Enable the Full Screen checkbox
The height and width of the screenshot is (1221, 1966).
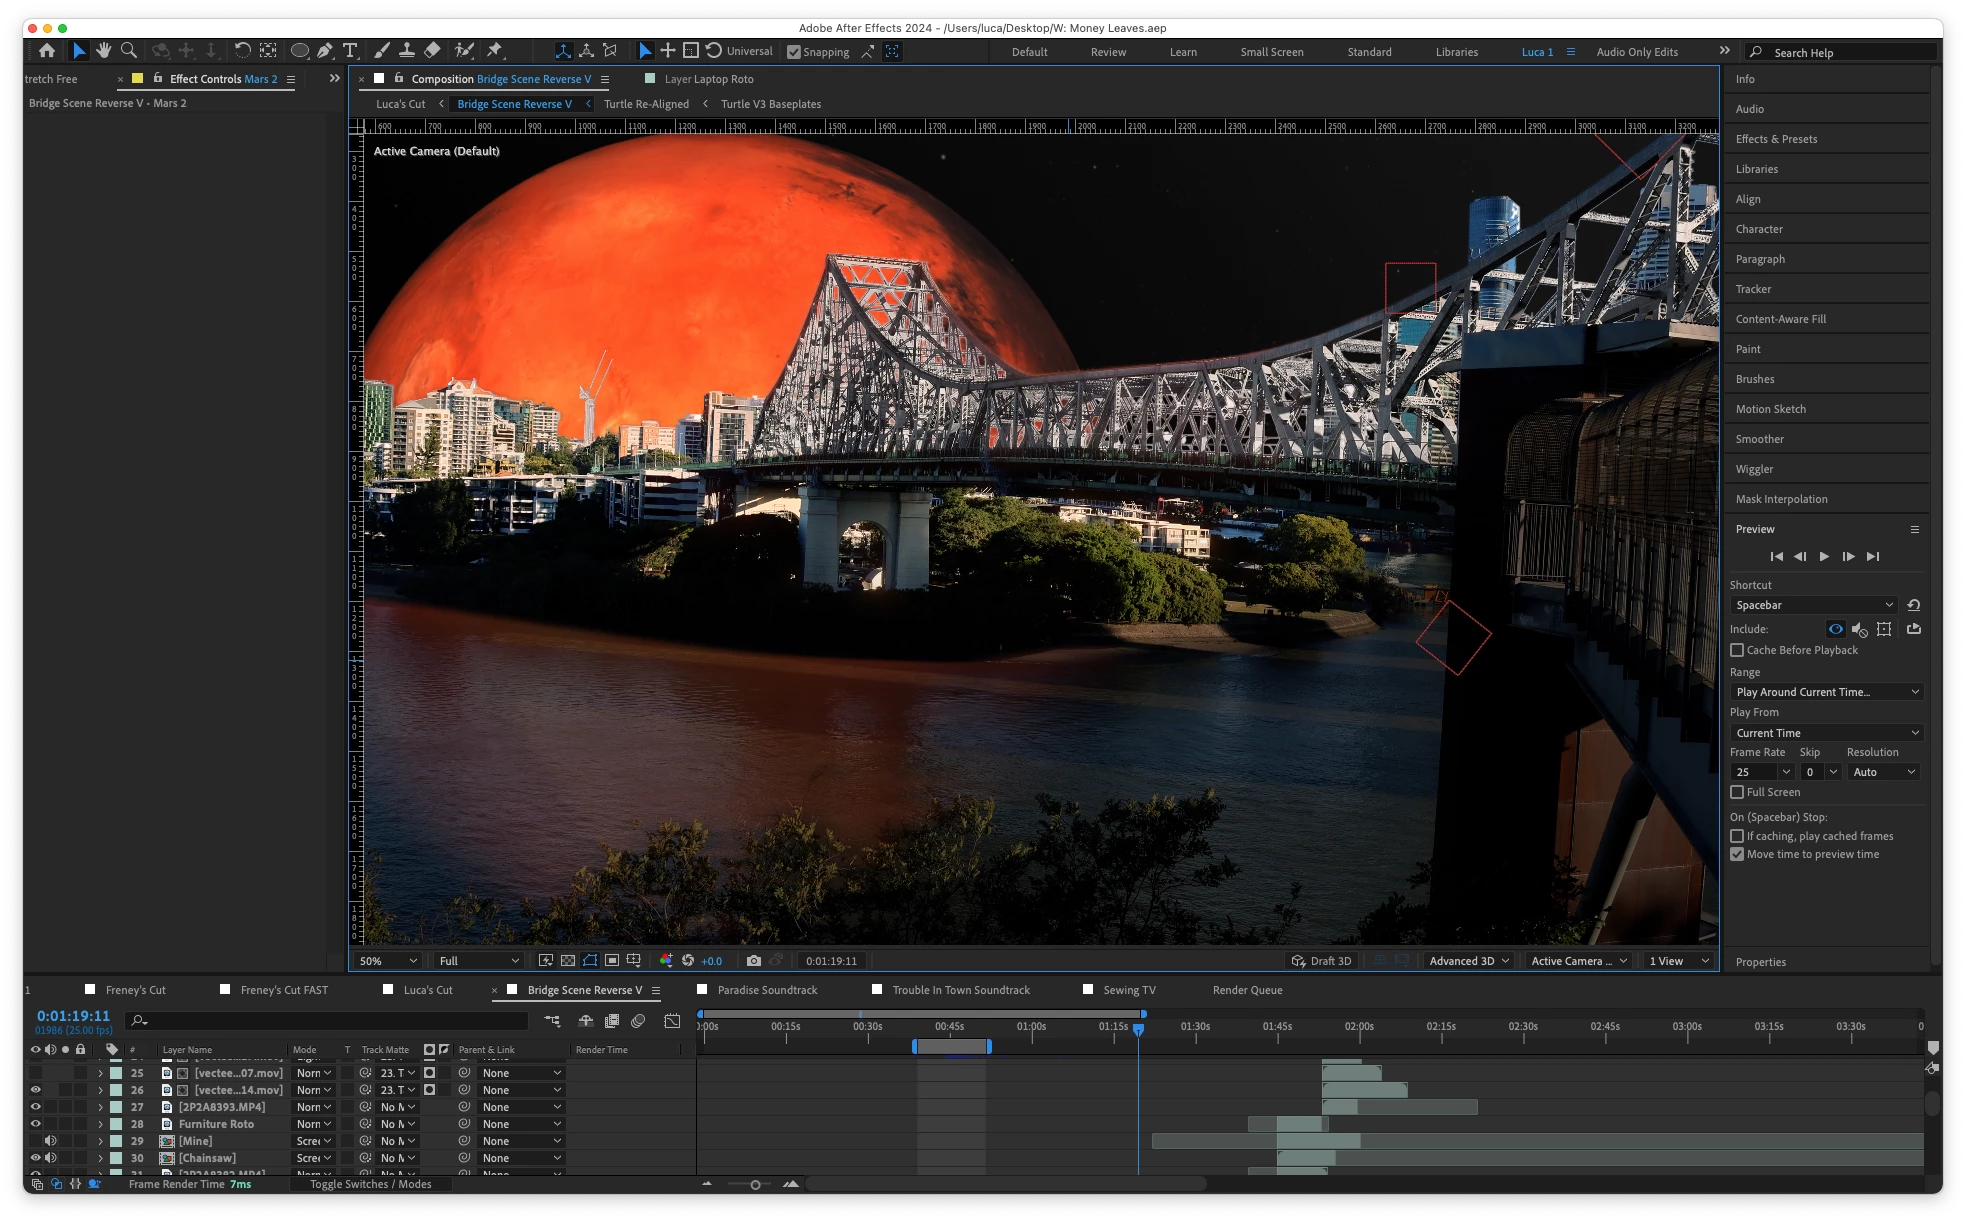(1737, 792)
